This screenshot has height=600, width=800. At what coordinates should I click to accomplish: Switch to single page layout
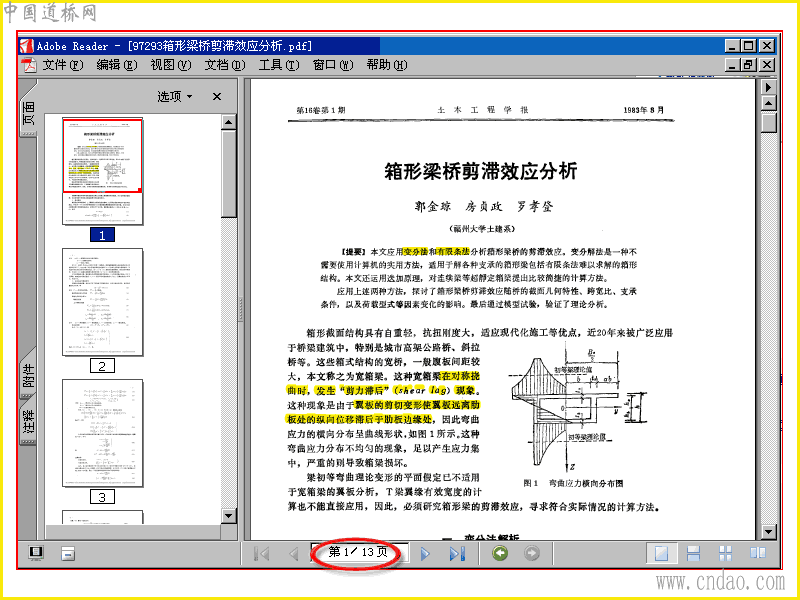coord(662,553)
